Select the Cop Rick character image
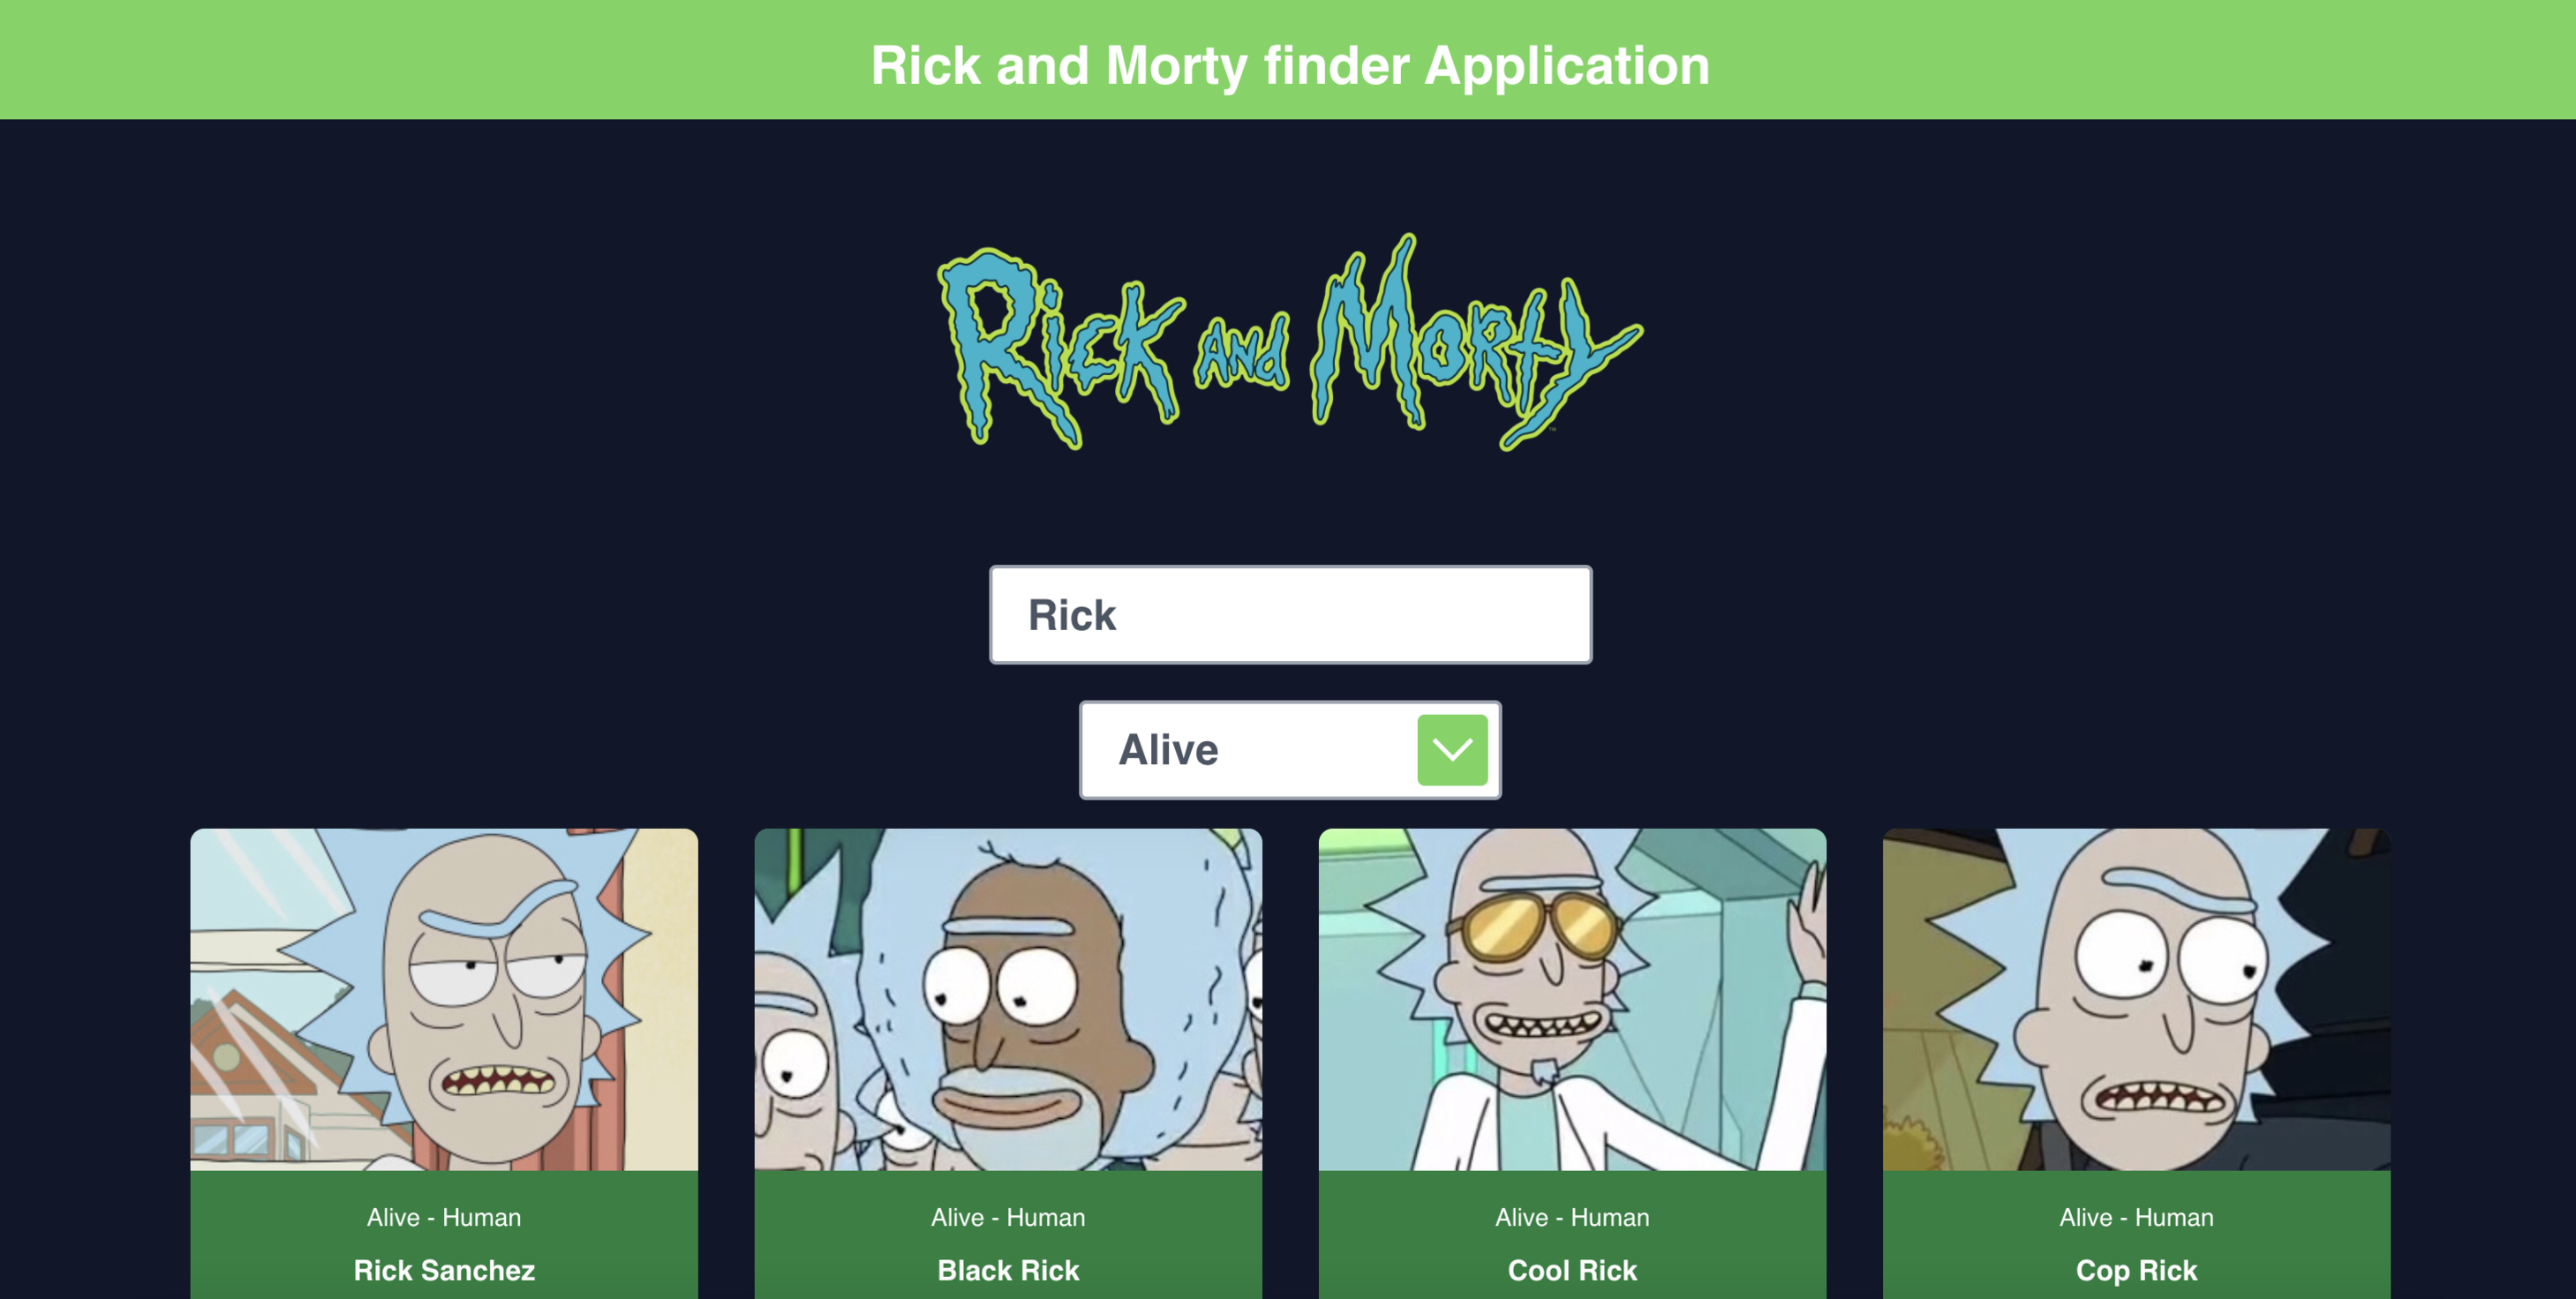Image resolution: width=2576 pixels, height=1299 pixels. pos(2136,999)
